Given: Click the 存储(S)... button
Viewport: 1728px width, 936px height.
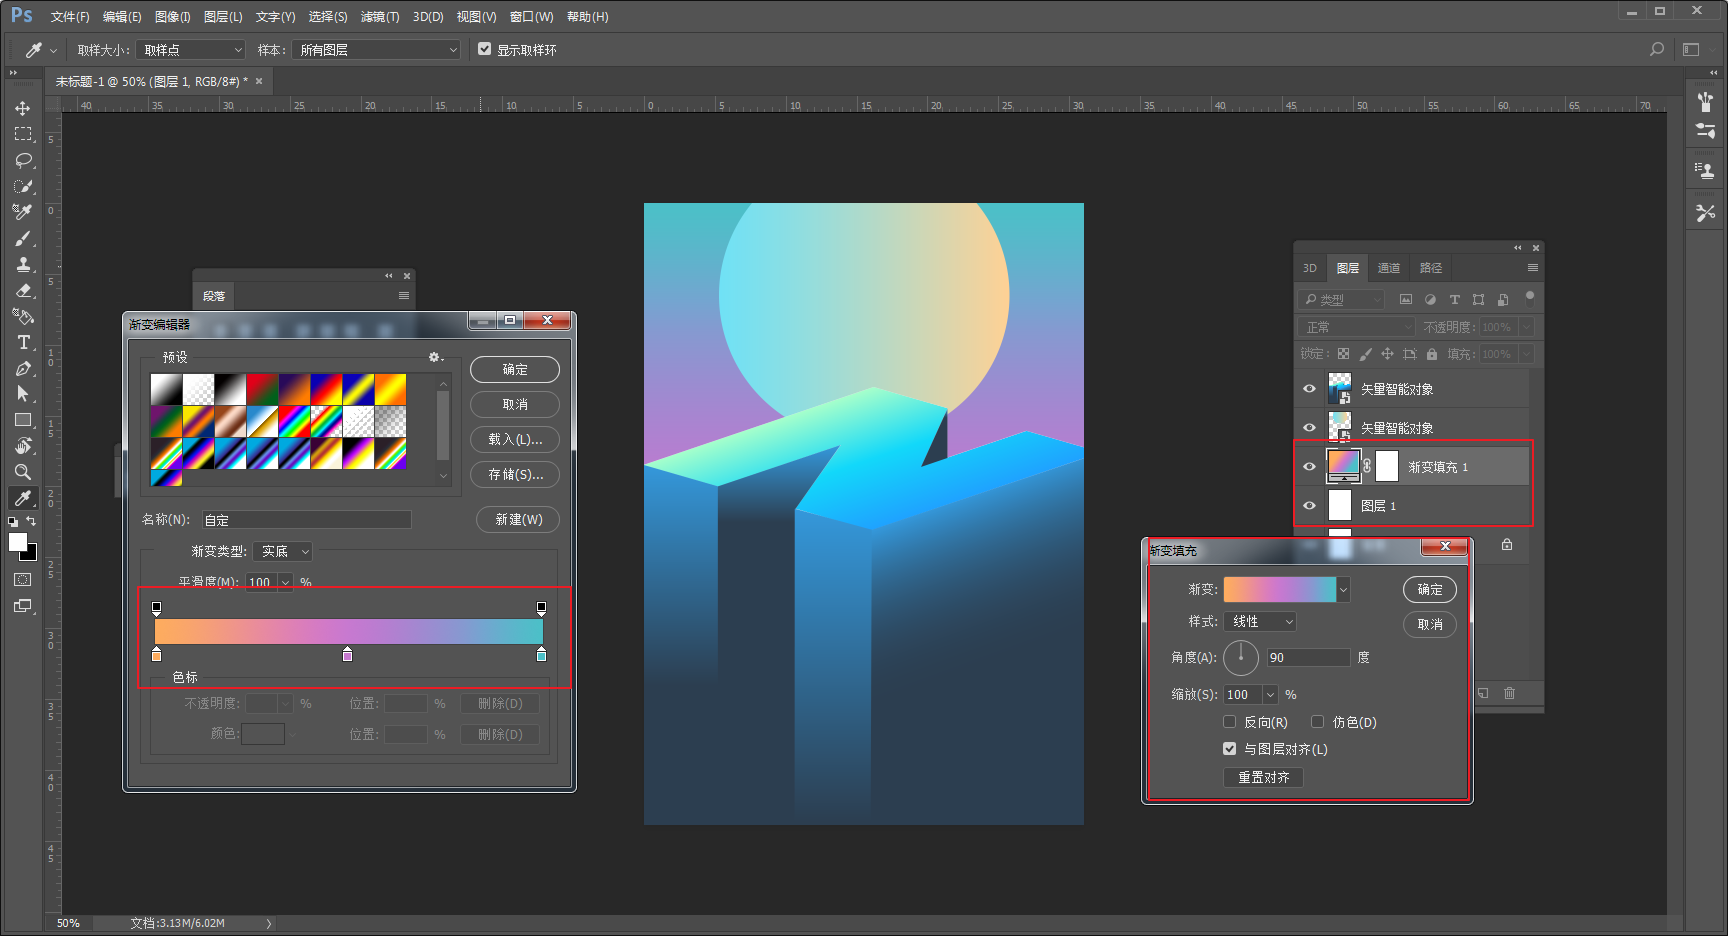Looking at the screenshot, I should [x=515, y=475].
